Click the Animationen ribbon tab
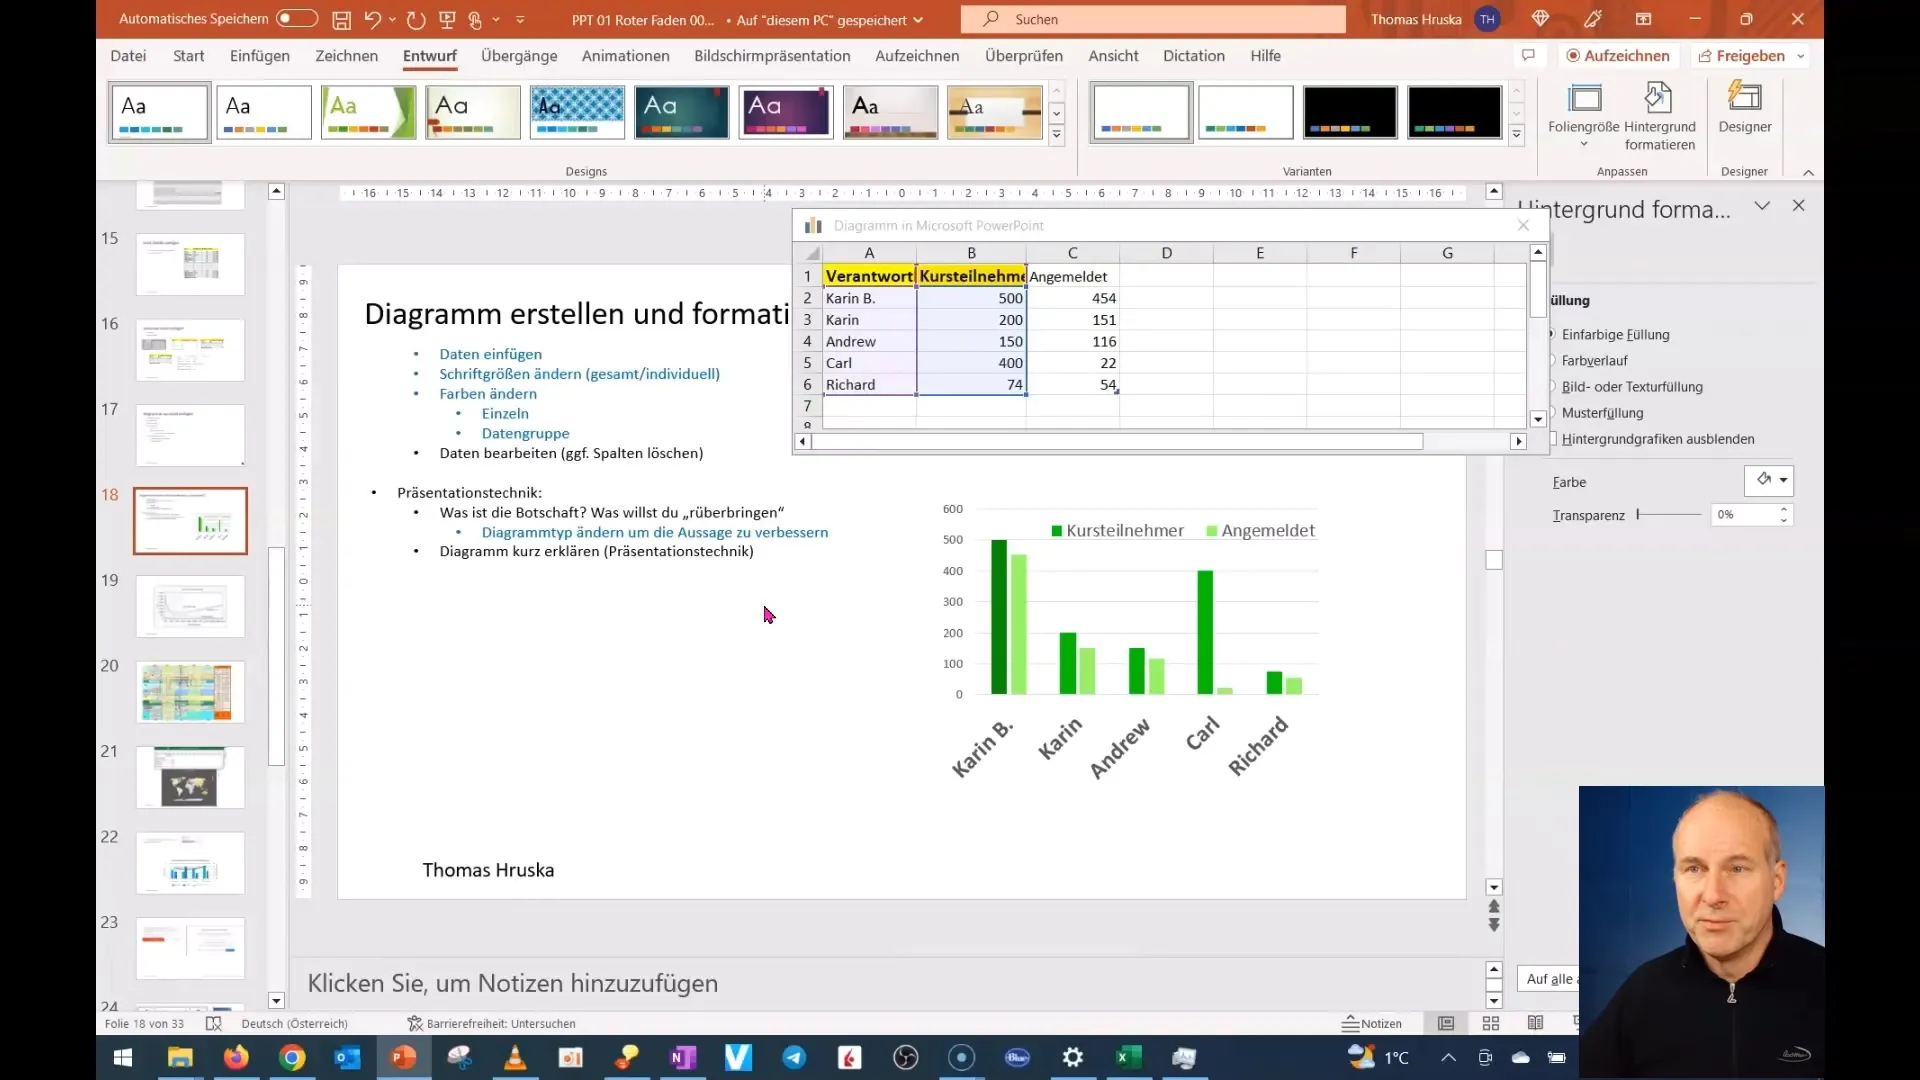 tap(625, 55)
